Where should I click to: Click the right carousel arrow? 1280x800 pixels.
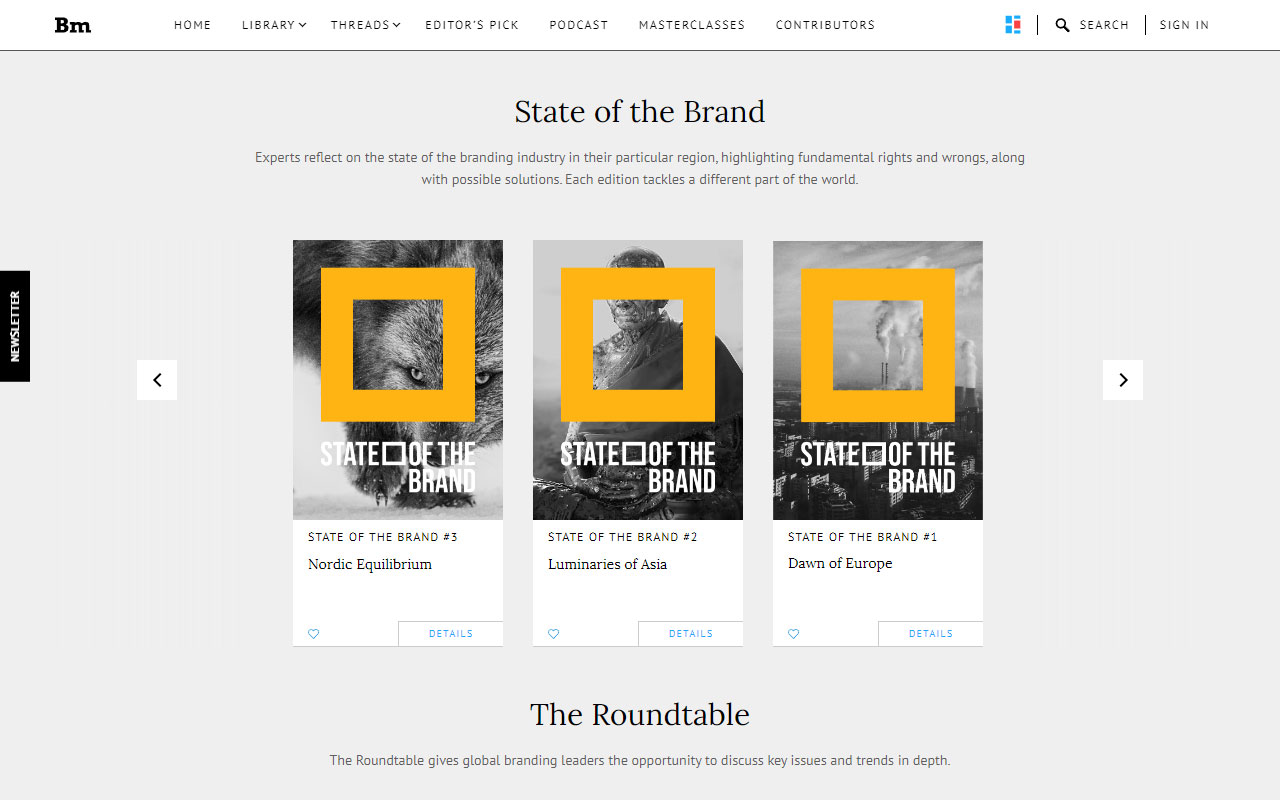[x=1123, y=380]
